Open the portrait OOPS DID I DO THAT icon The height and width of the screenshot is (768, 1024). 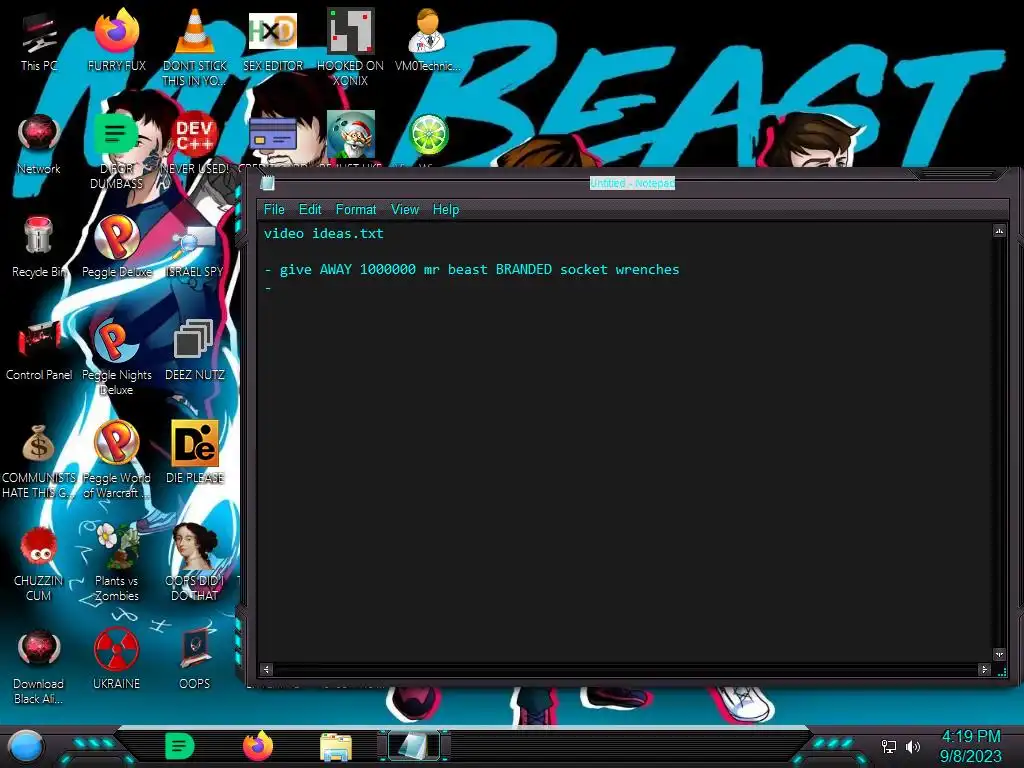[195, 562]
